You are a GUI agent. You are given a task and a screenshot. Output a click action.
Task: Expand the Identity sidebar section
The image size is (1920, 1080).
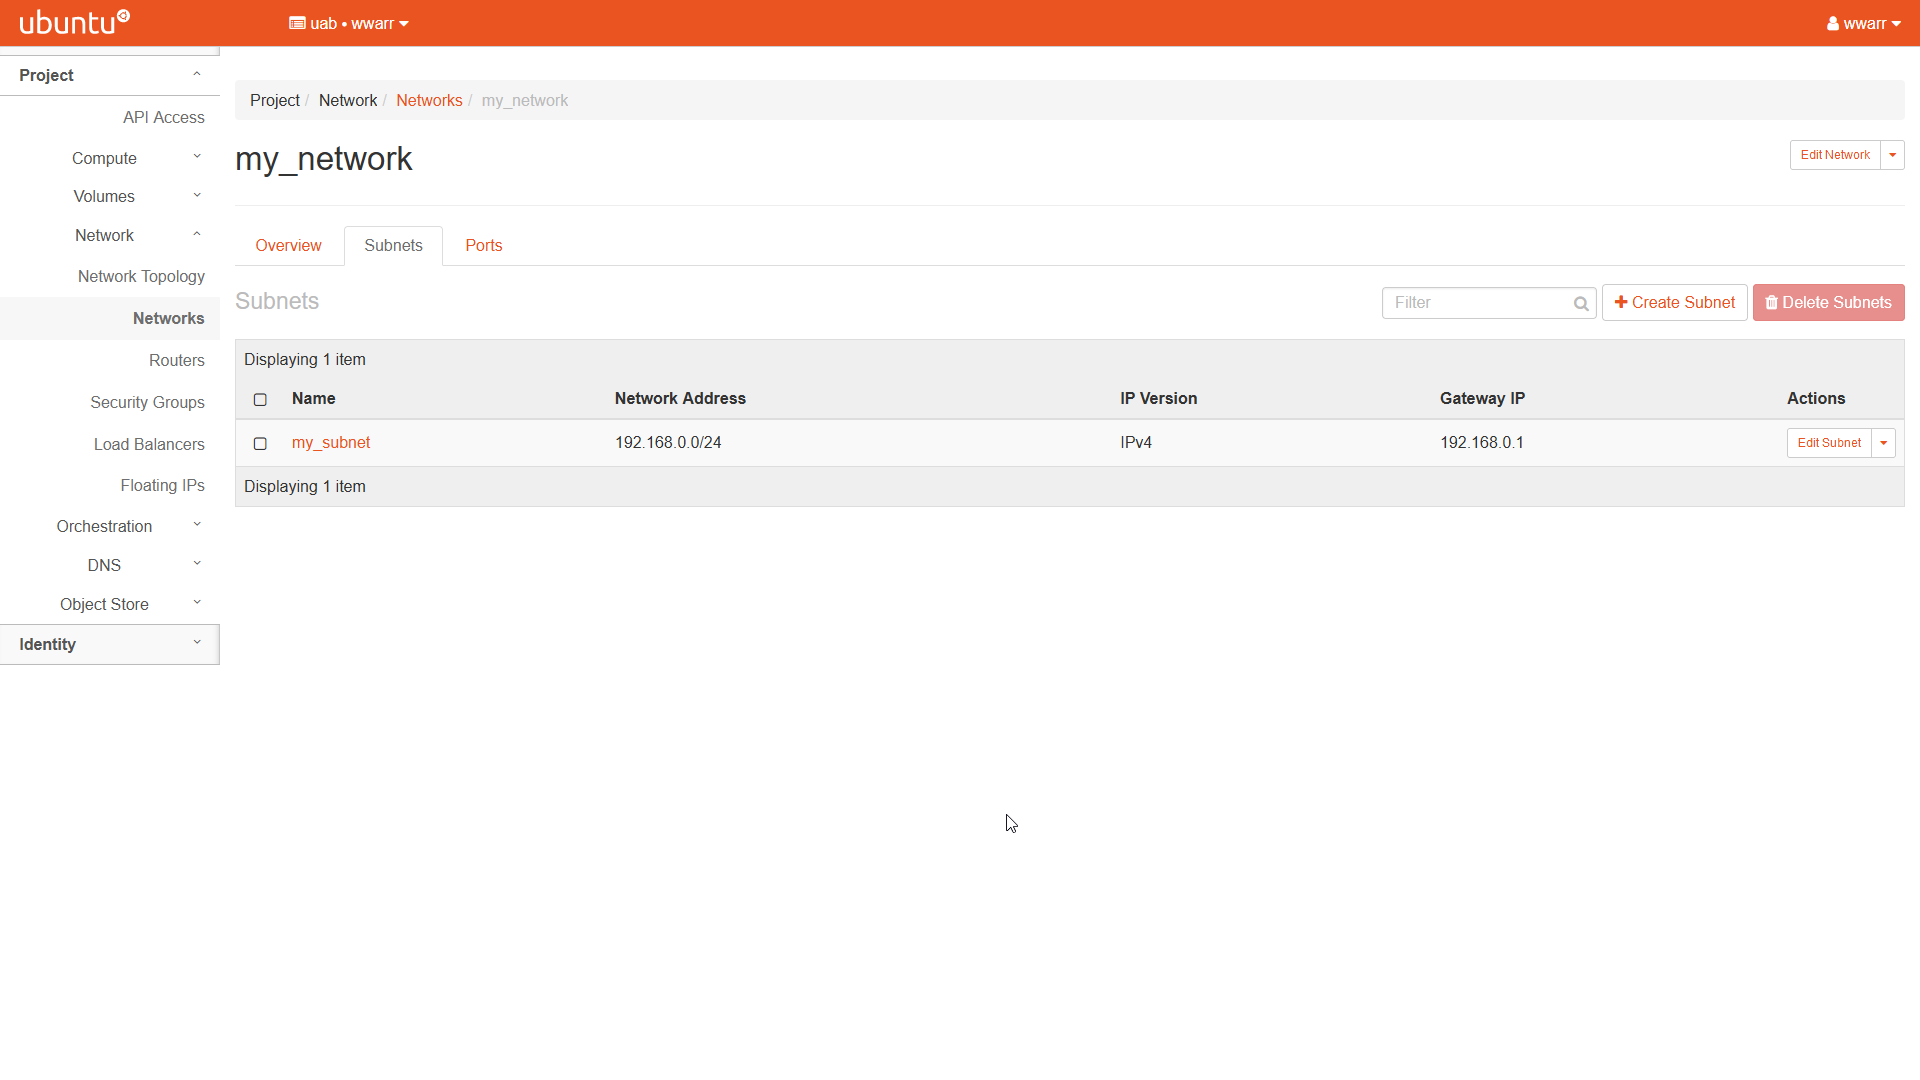pyautogui.click(x=110, y=644)
